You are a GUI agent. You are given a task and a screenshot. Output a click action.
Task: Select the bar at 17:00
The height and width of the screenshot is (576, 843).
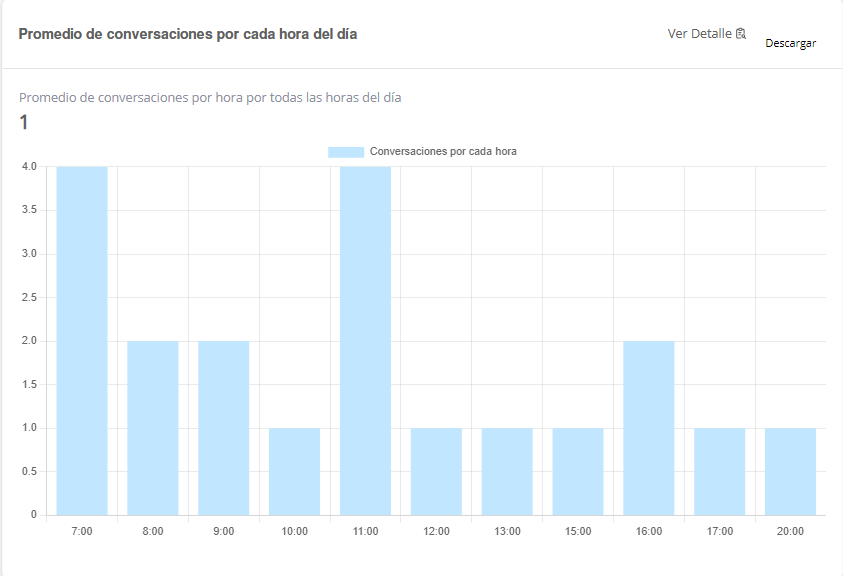click(x=720, y=471)
